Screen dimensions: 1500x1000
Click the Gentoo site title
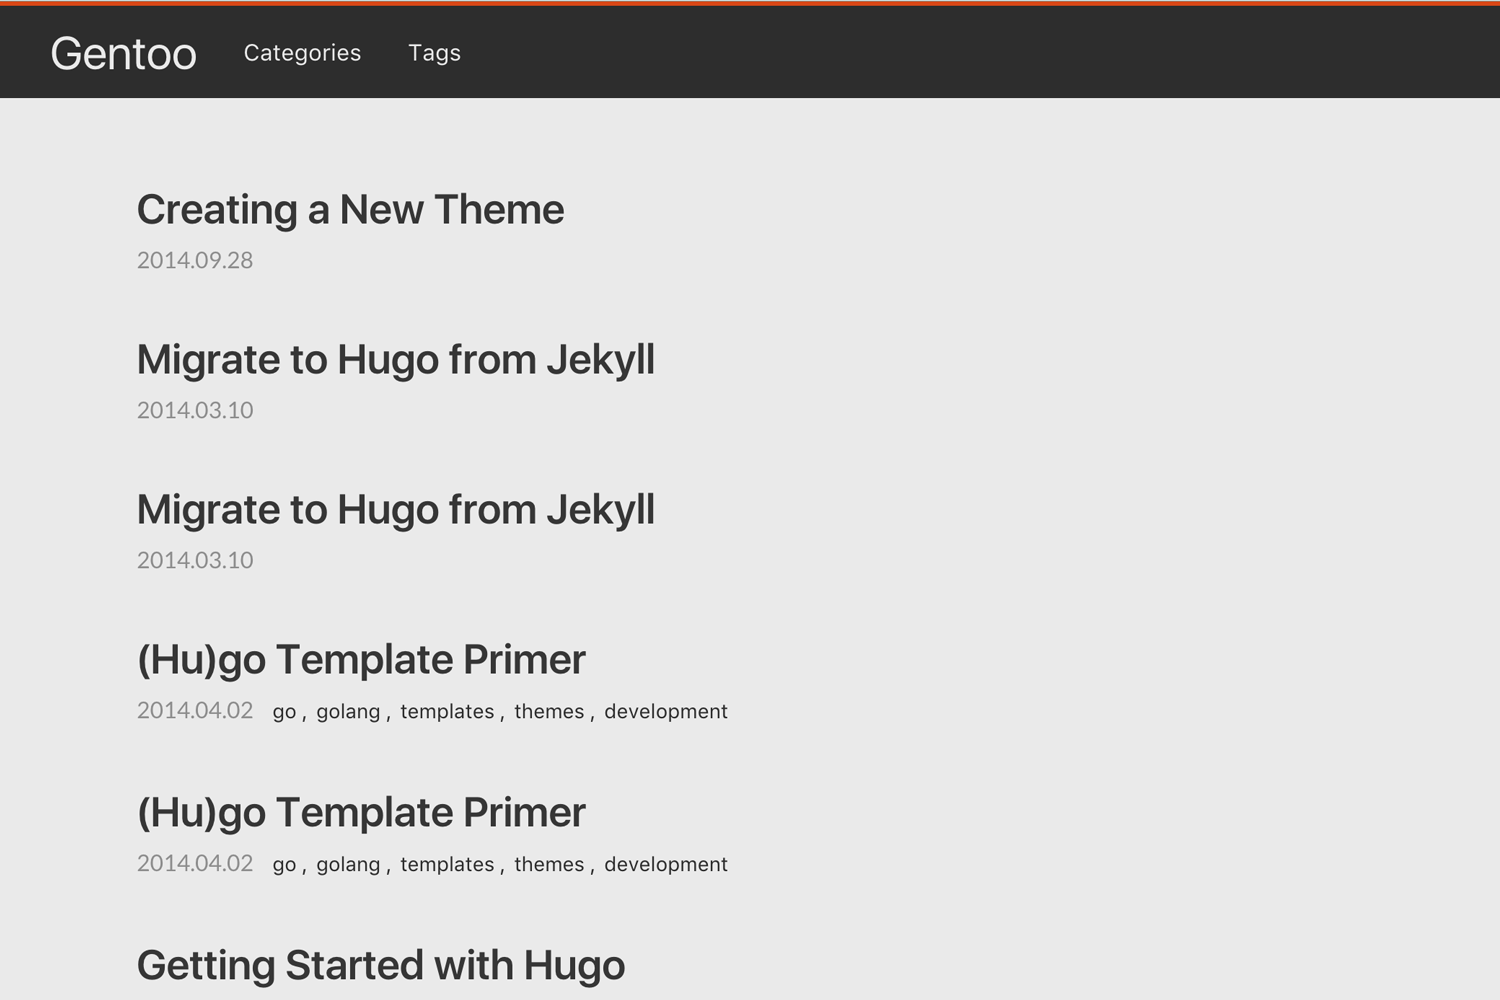pos(123,54)
